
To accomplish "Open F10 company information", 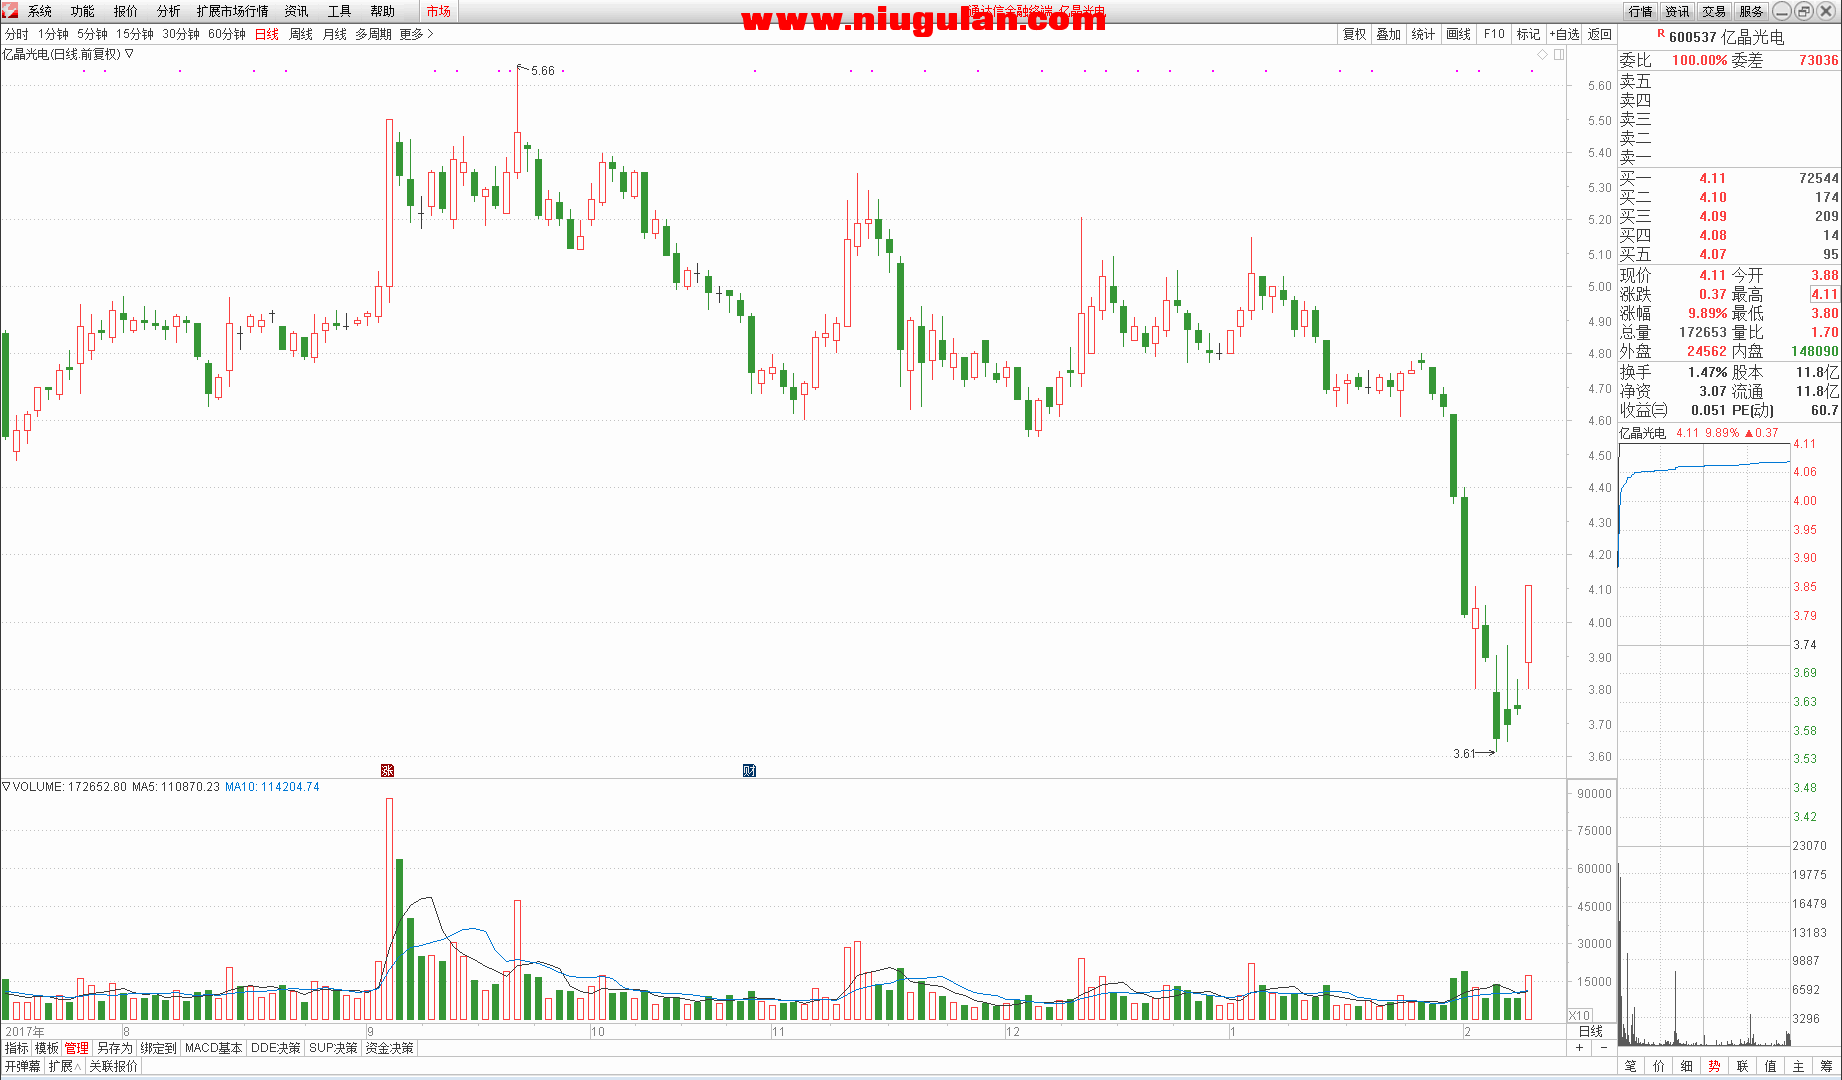I will click(x=1494, y=34).
